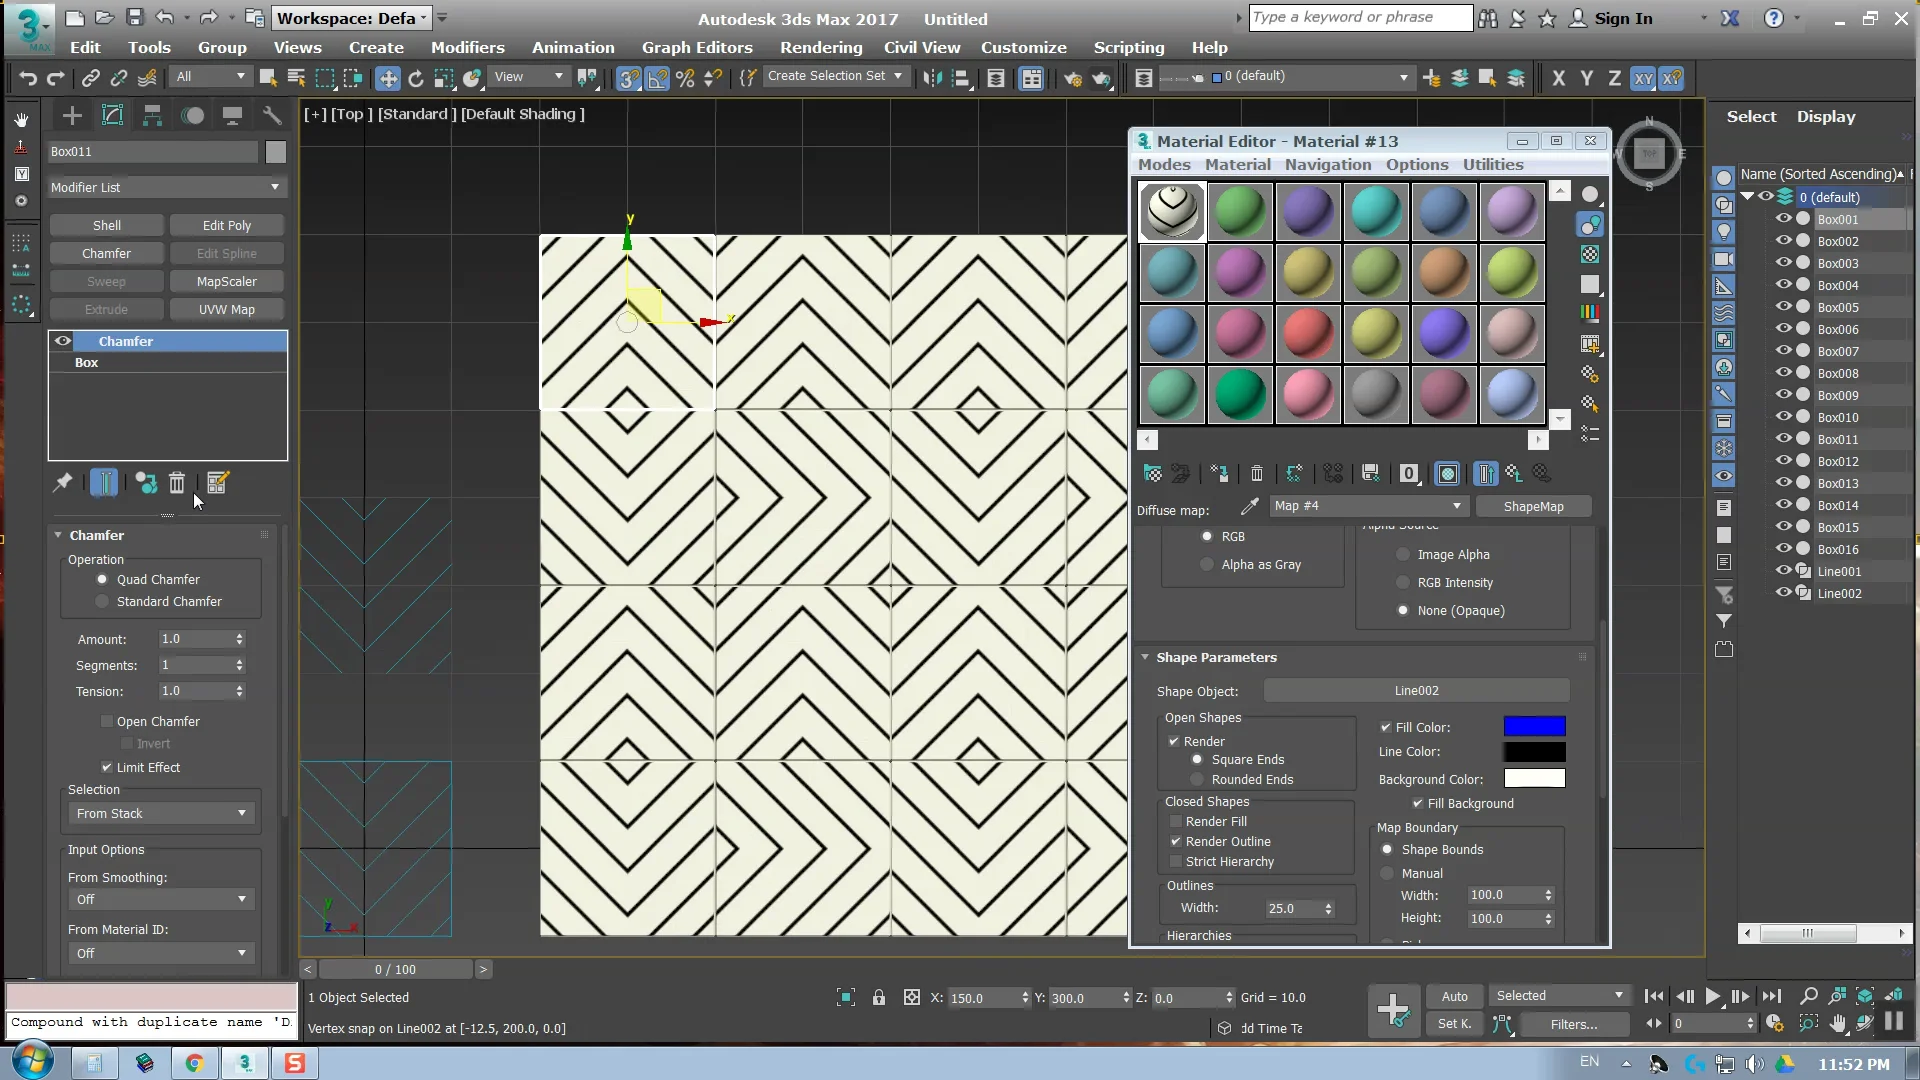Open the Modifier List dropdown
Viewport: 1920px width, 1080px height.
[x=166, y=187]
